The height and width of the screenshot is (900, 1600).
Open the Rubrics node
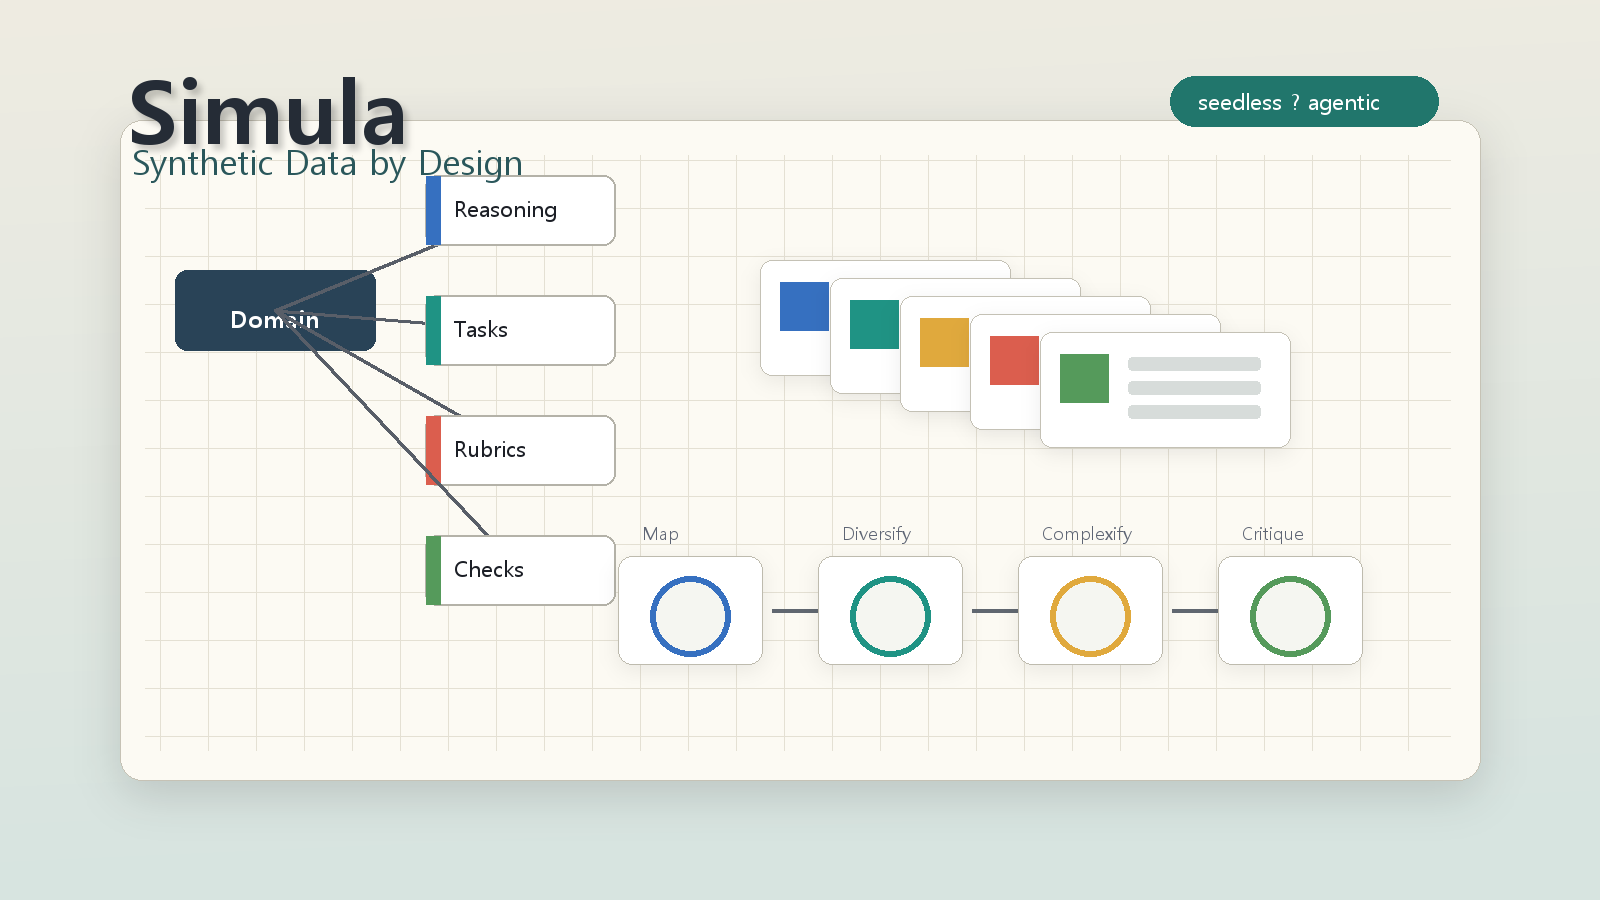[x=520, y=450]
